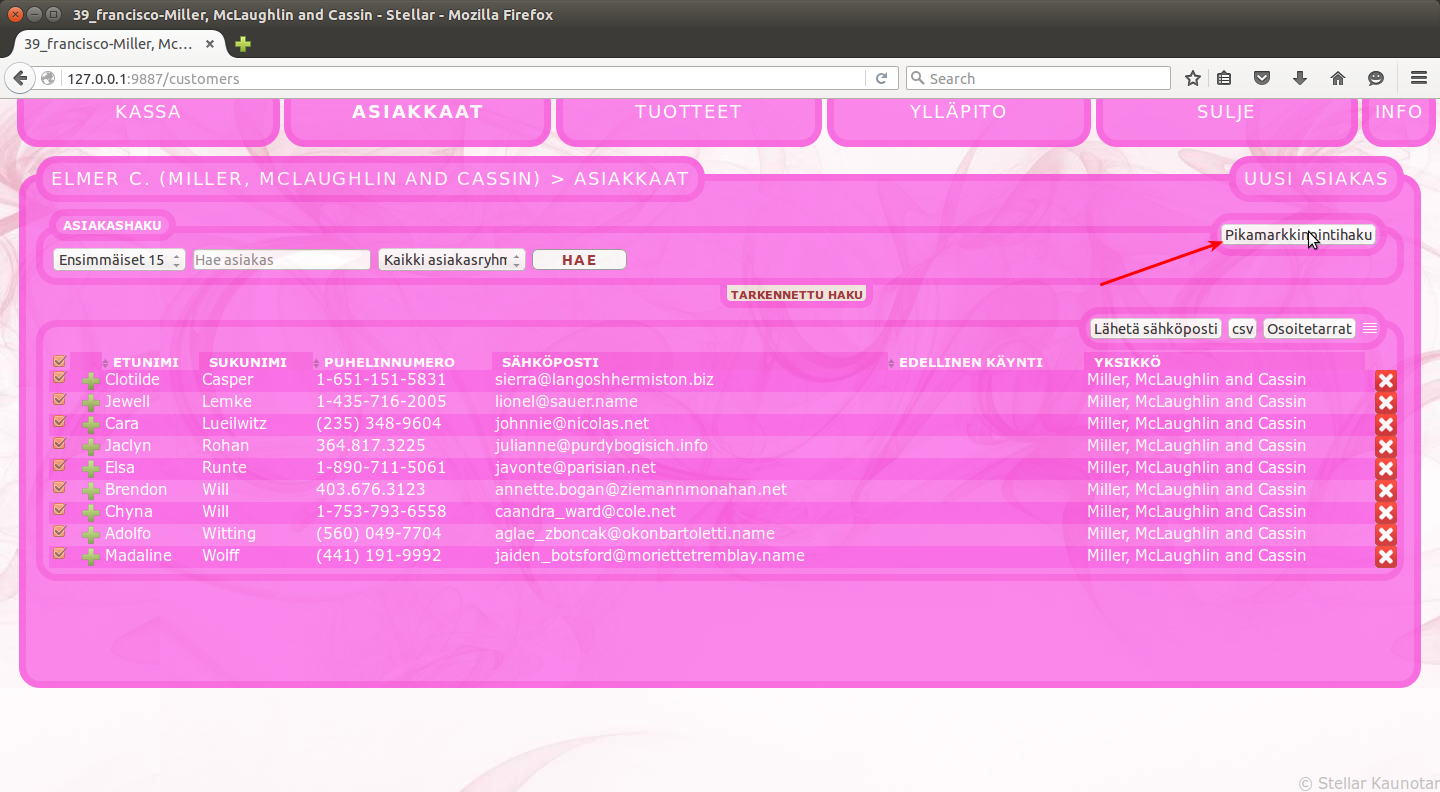Open the Kassa tab
The width and height of the screenshot is (1440, 792).
[148, 113]
